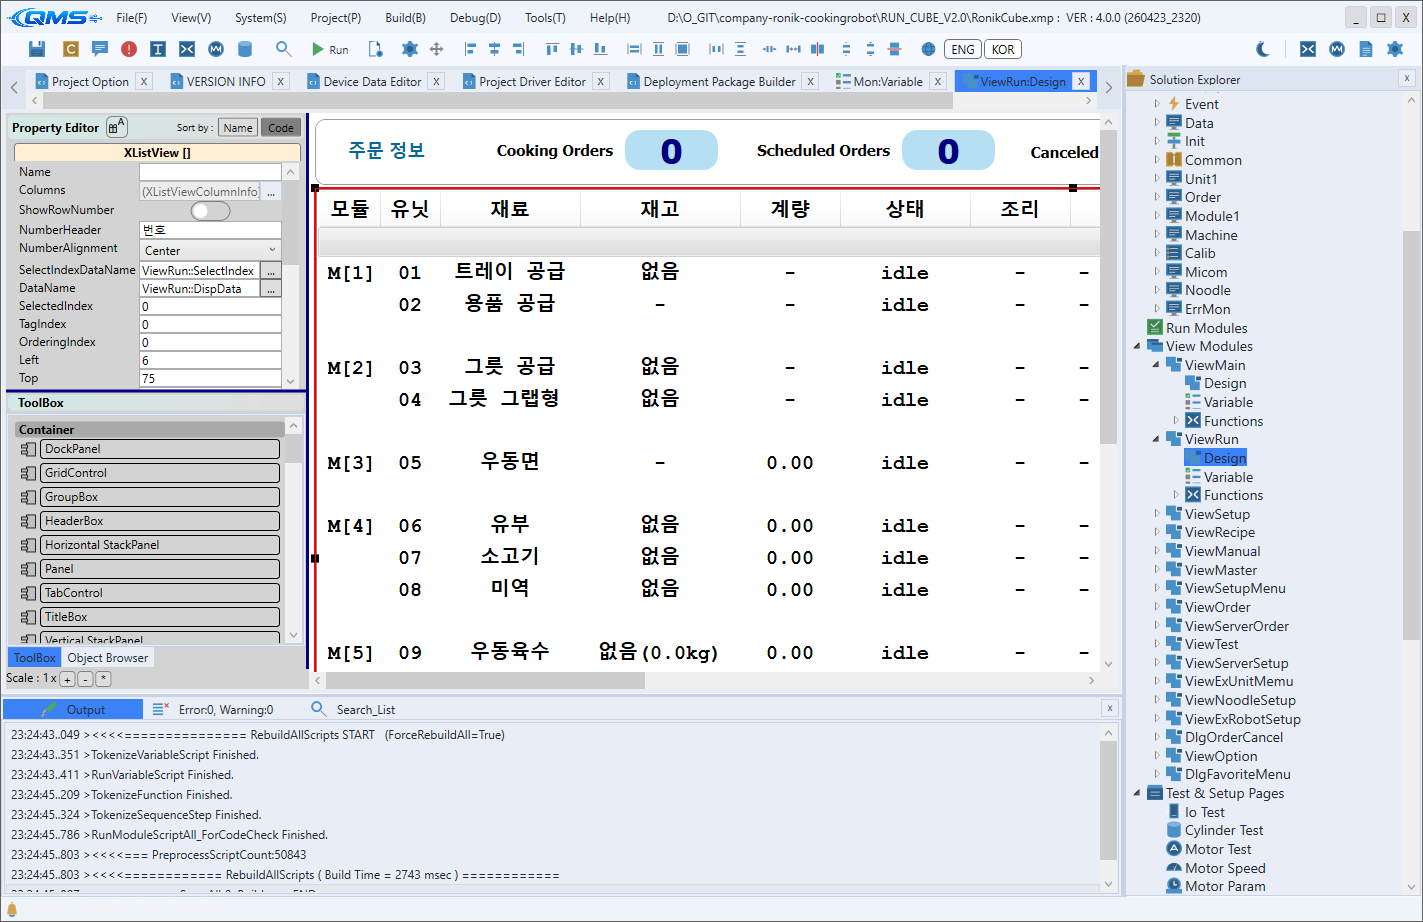Open the File(F) menu
1423x922 pixels.
(132, 18)
